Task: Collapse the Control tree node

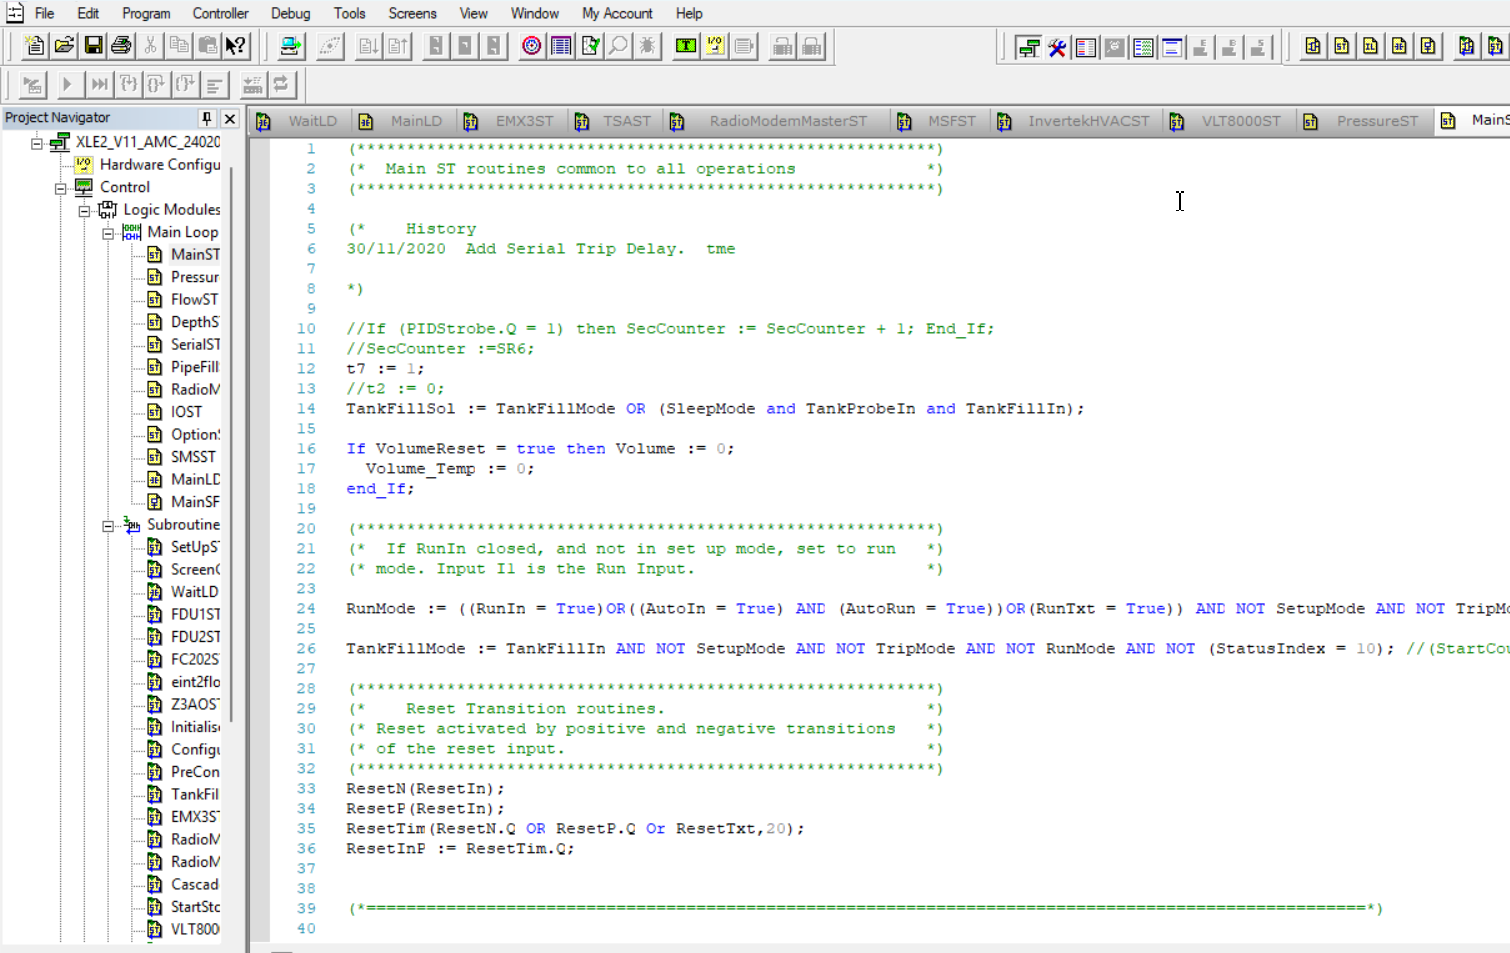Action: [x=61, y=188]
